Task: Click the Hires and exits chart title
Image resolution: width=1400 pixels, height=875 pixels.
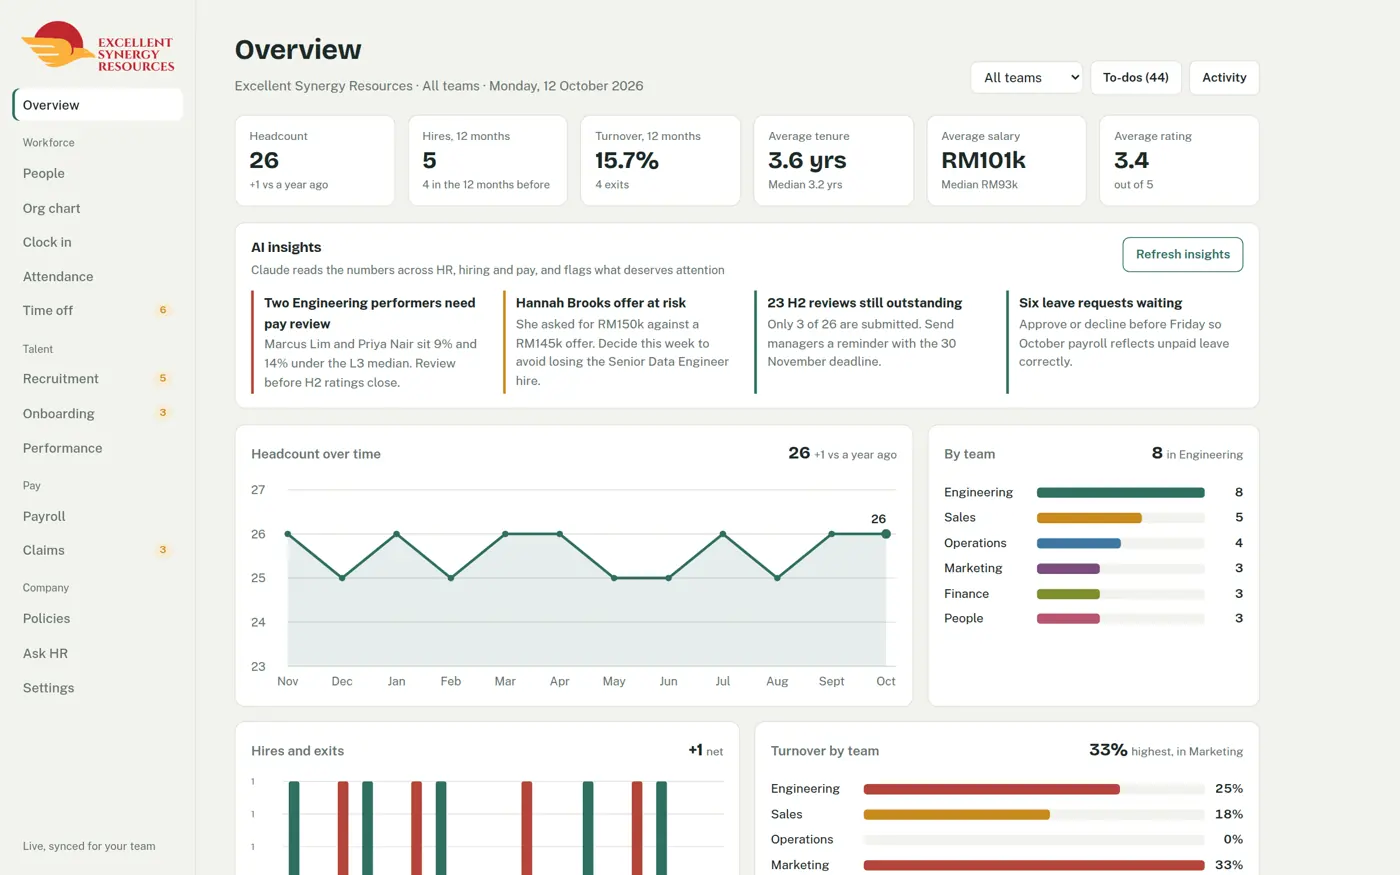Action: pyautogui.click(x=297, y=751)
